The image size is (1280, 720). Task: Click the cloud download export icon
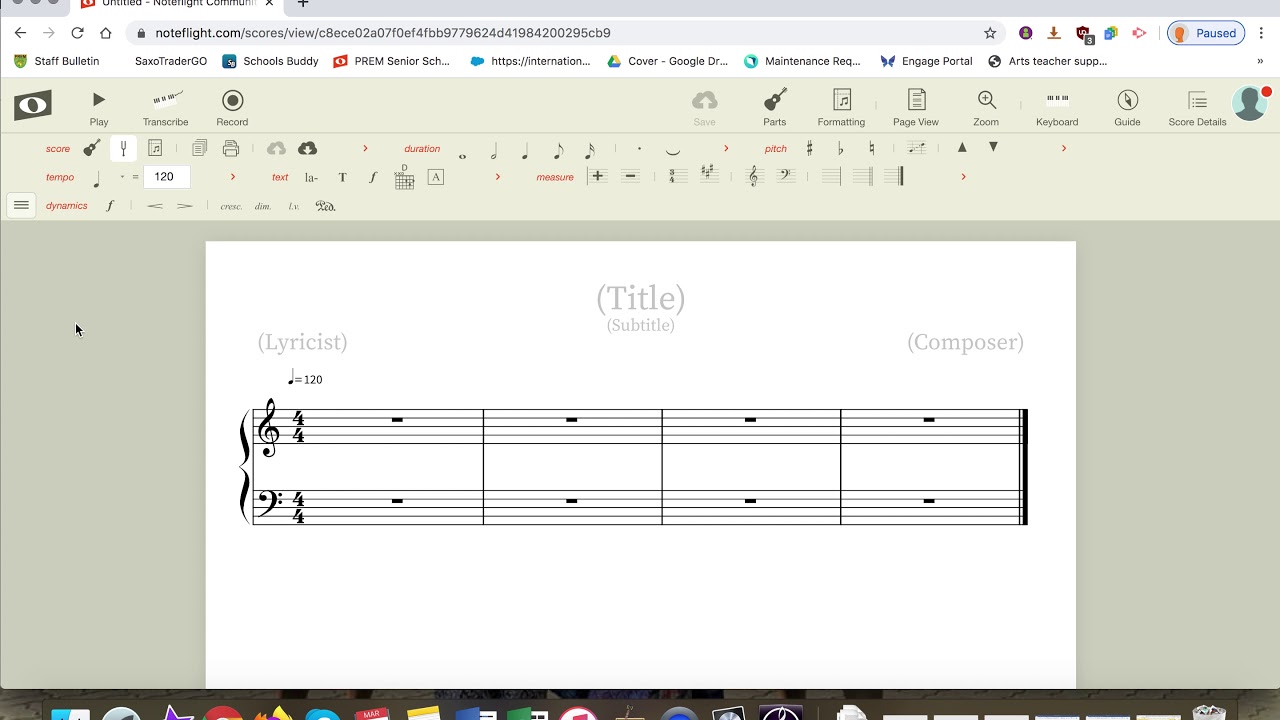tap(307, 148)
